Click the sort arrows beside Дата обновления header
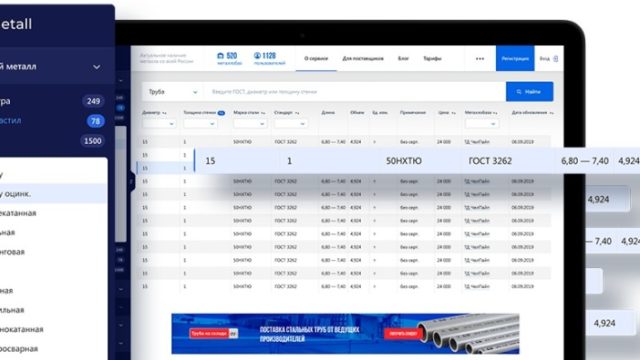The width and height of the screenshot is (640, 360). [x=551, y=113]
